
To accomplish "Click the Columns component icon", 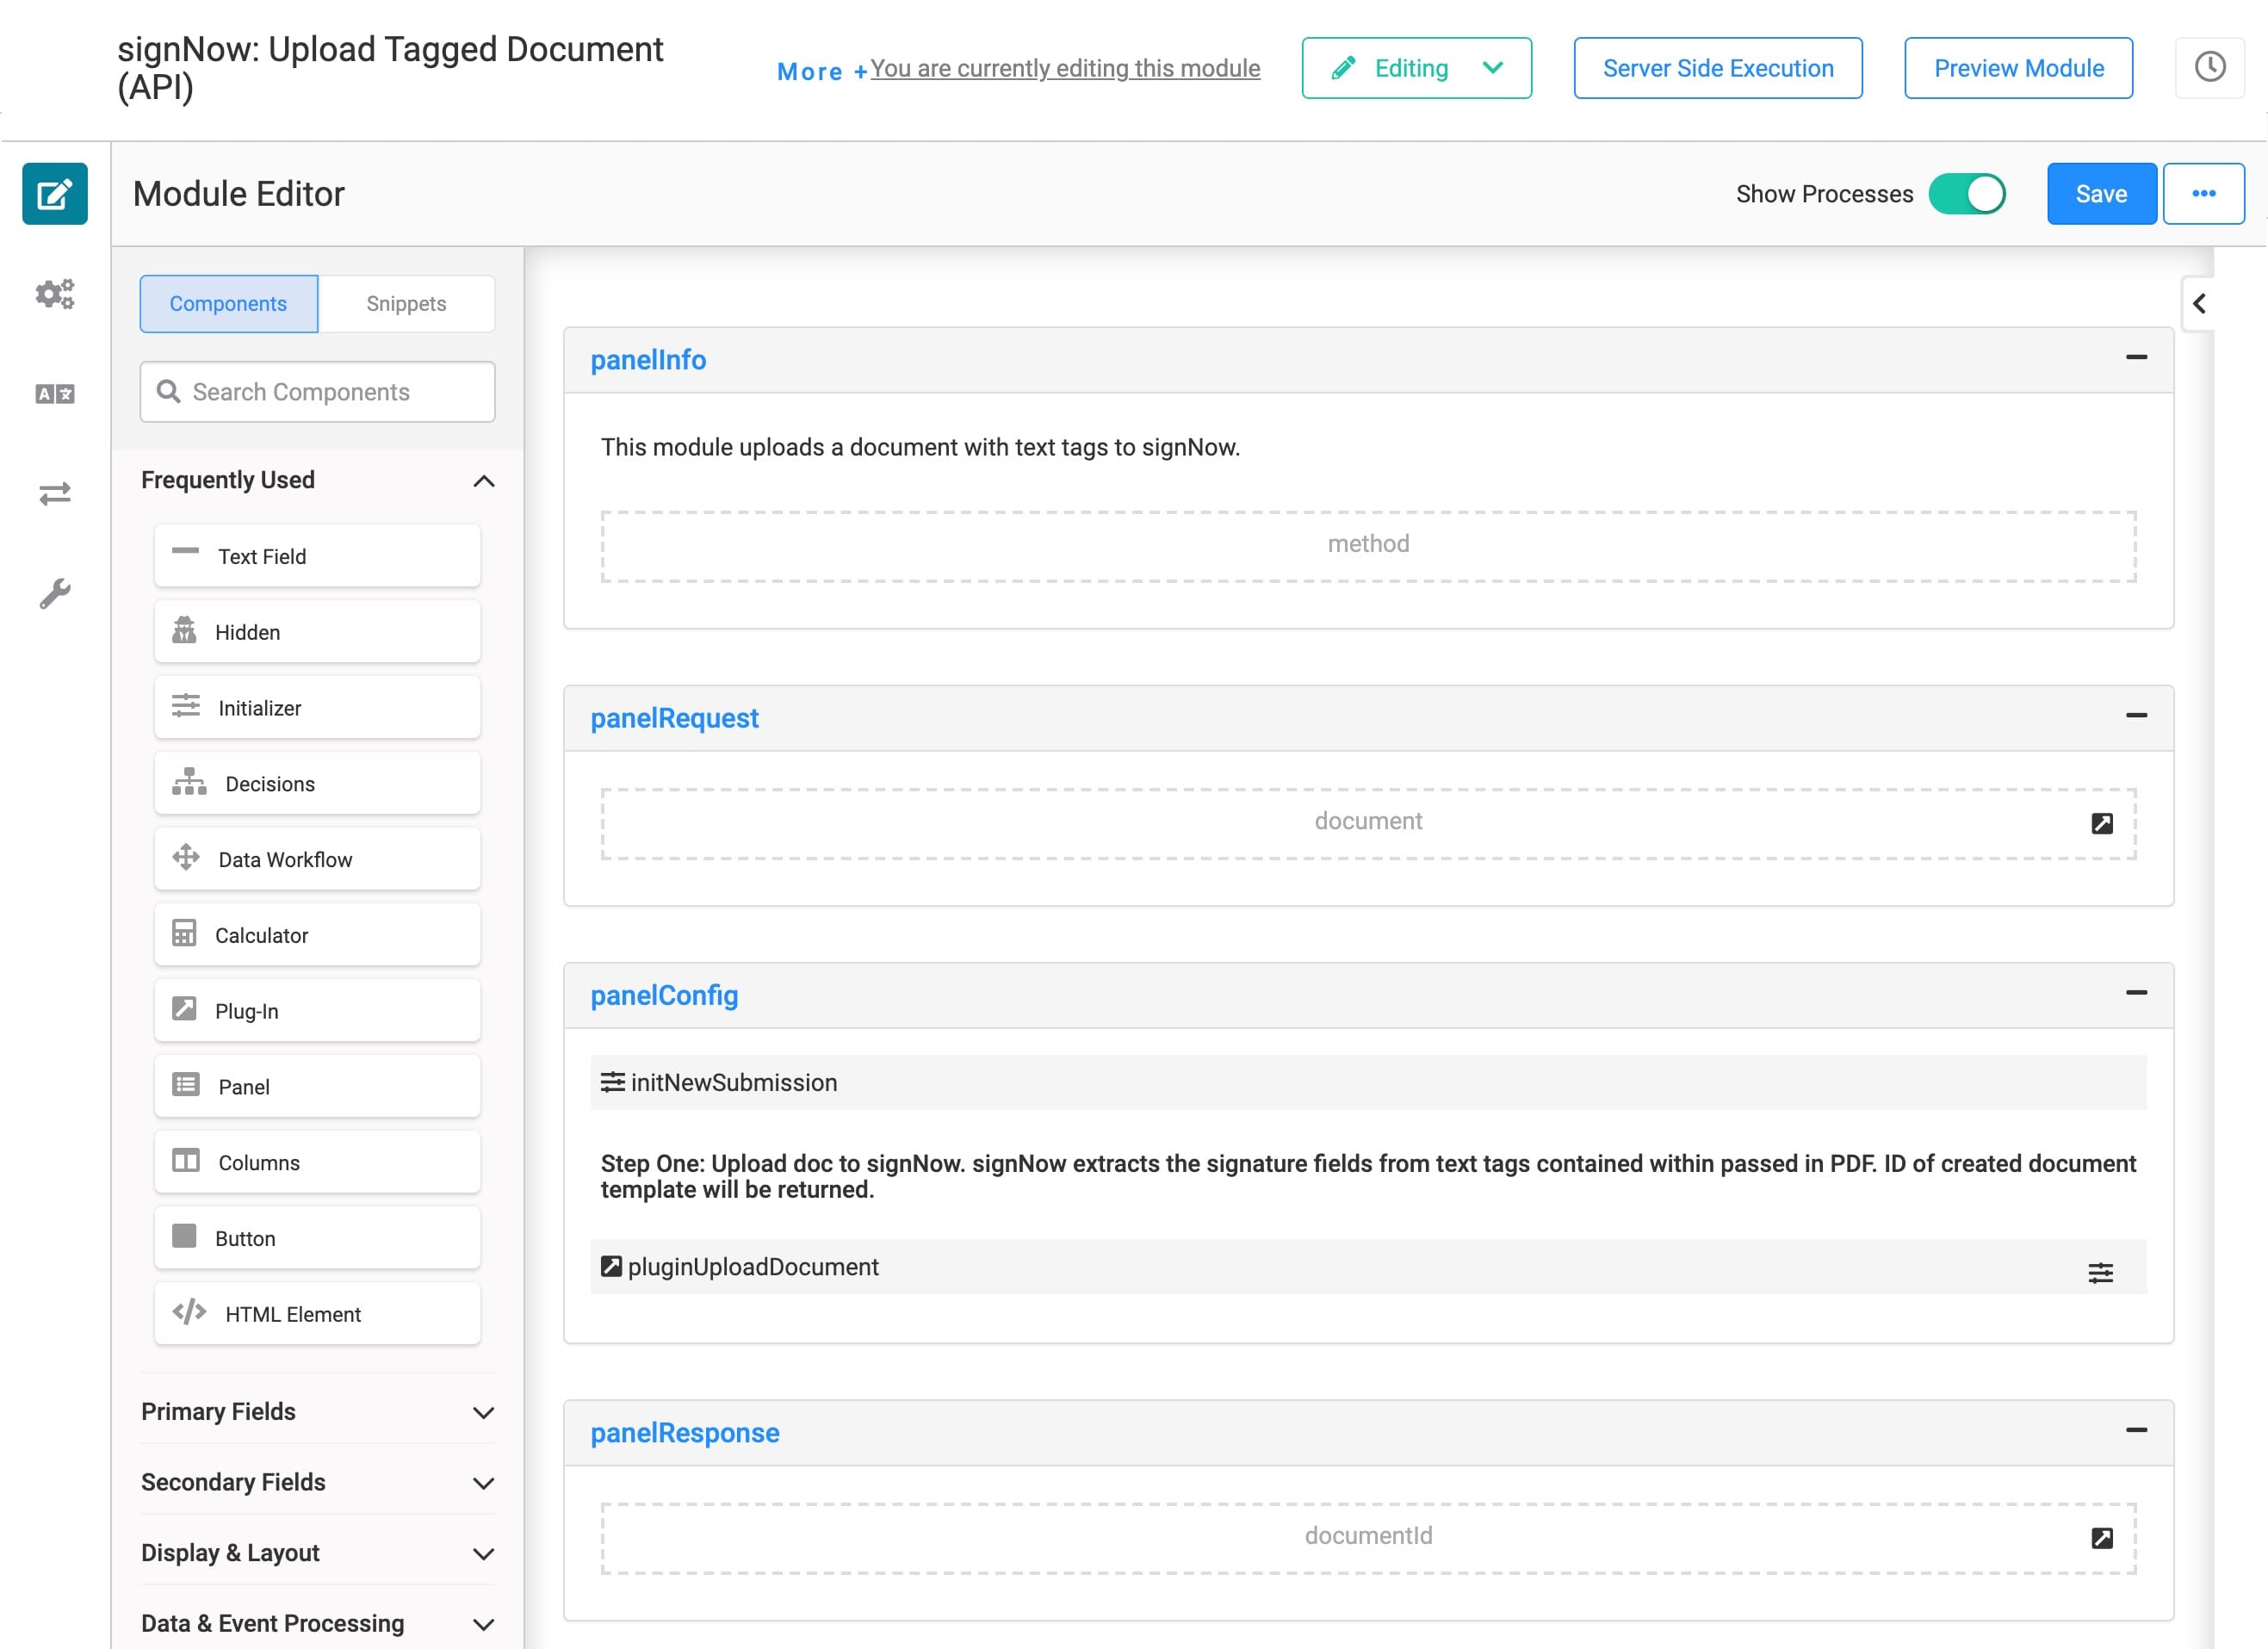I will coord(186,1161).
